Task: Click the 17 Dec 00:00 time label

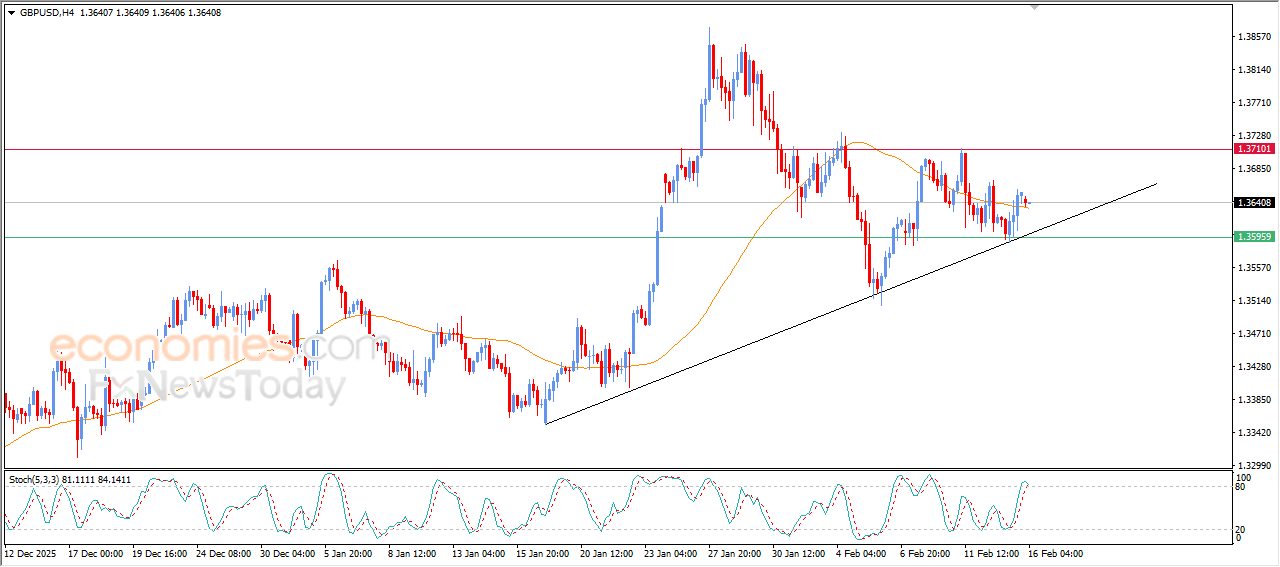Action: coord(95,553)
